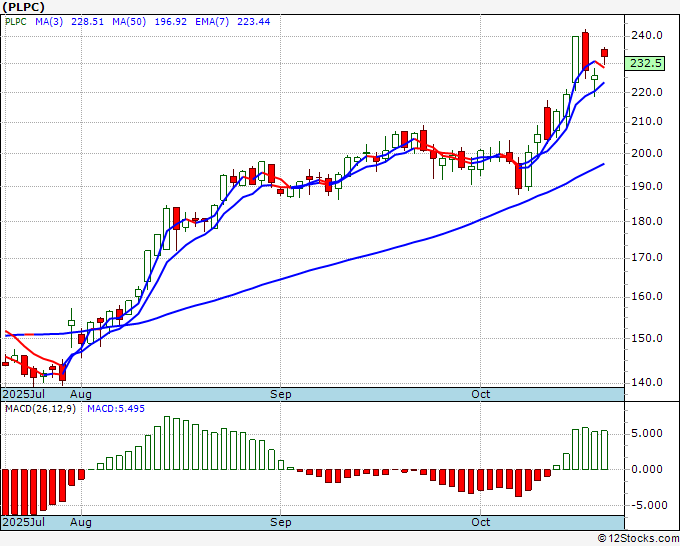Select the MA(50) value 196.92
Image resolution: width=680 pixels, height=546 pixels.
(170, 22)
